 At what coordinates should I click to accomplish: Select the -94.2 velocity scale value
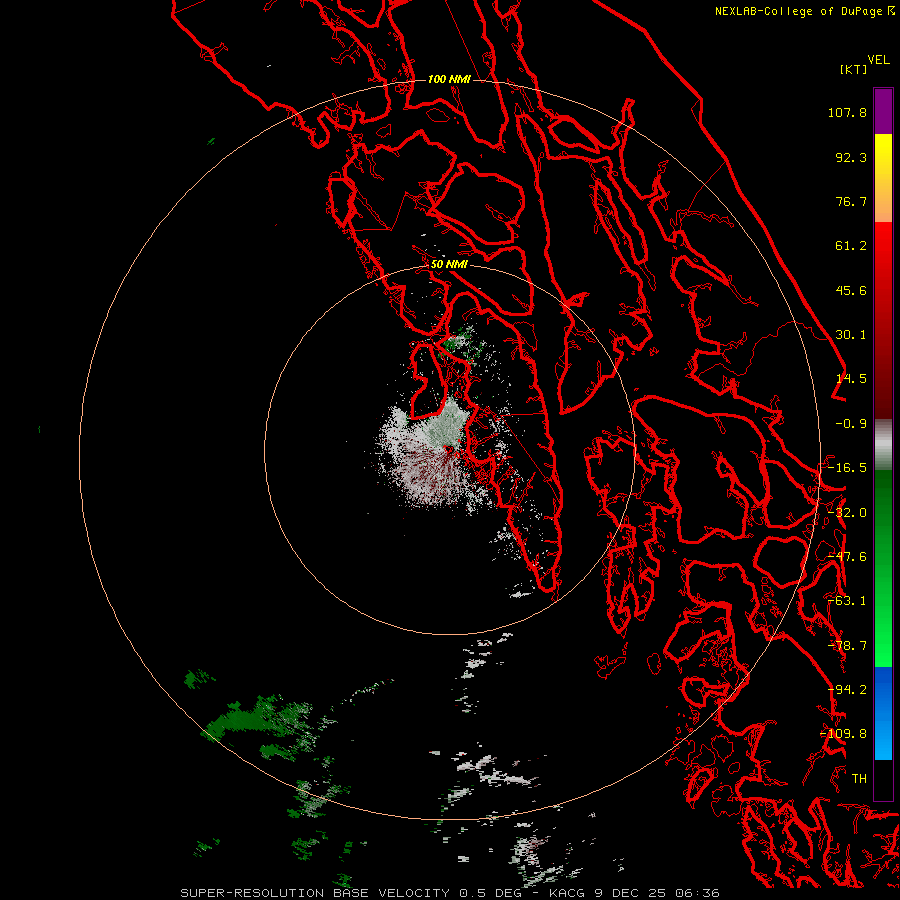click(x=847, y=690)
